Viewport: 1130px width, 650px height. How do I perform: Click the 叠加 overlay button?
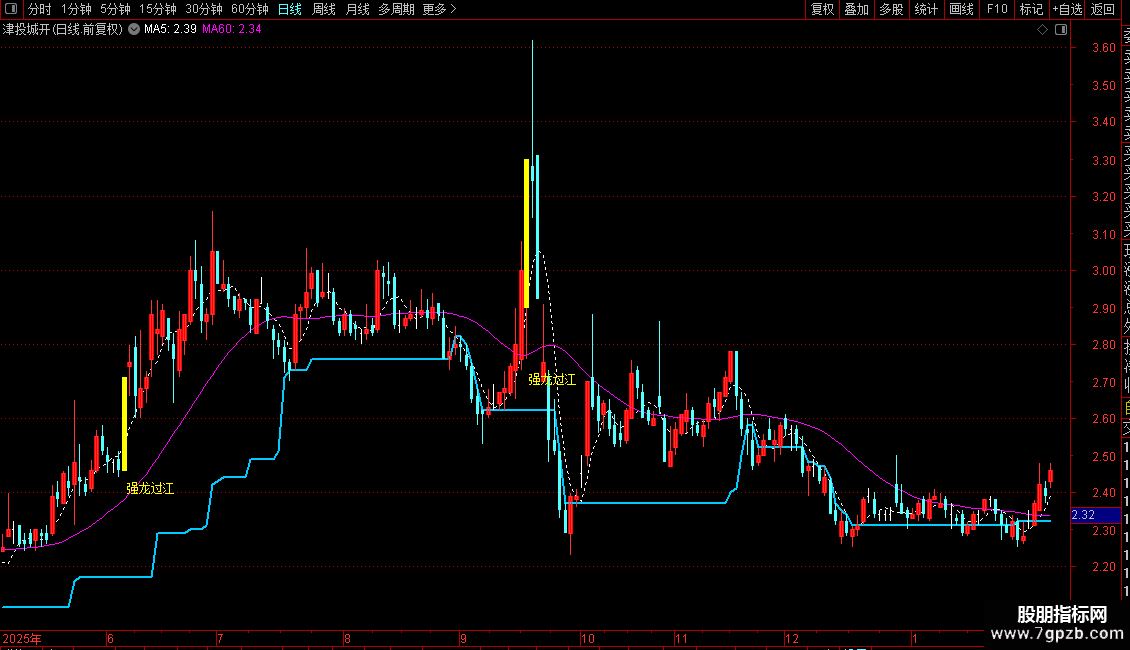857,9
